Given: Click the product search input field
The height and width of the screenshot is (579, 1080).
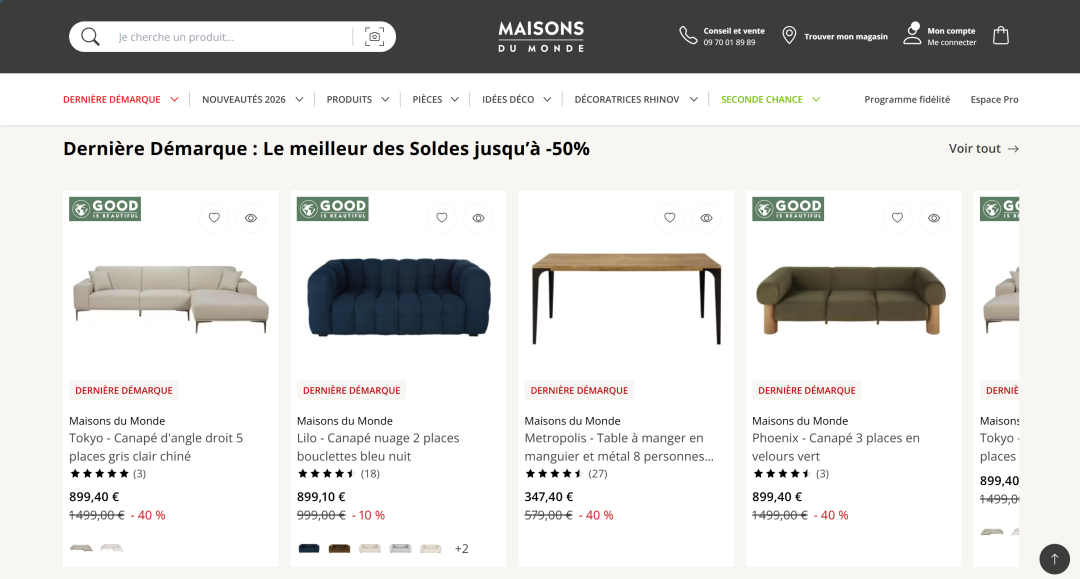Looking at the screenshot, I should point(230,37).
